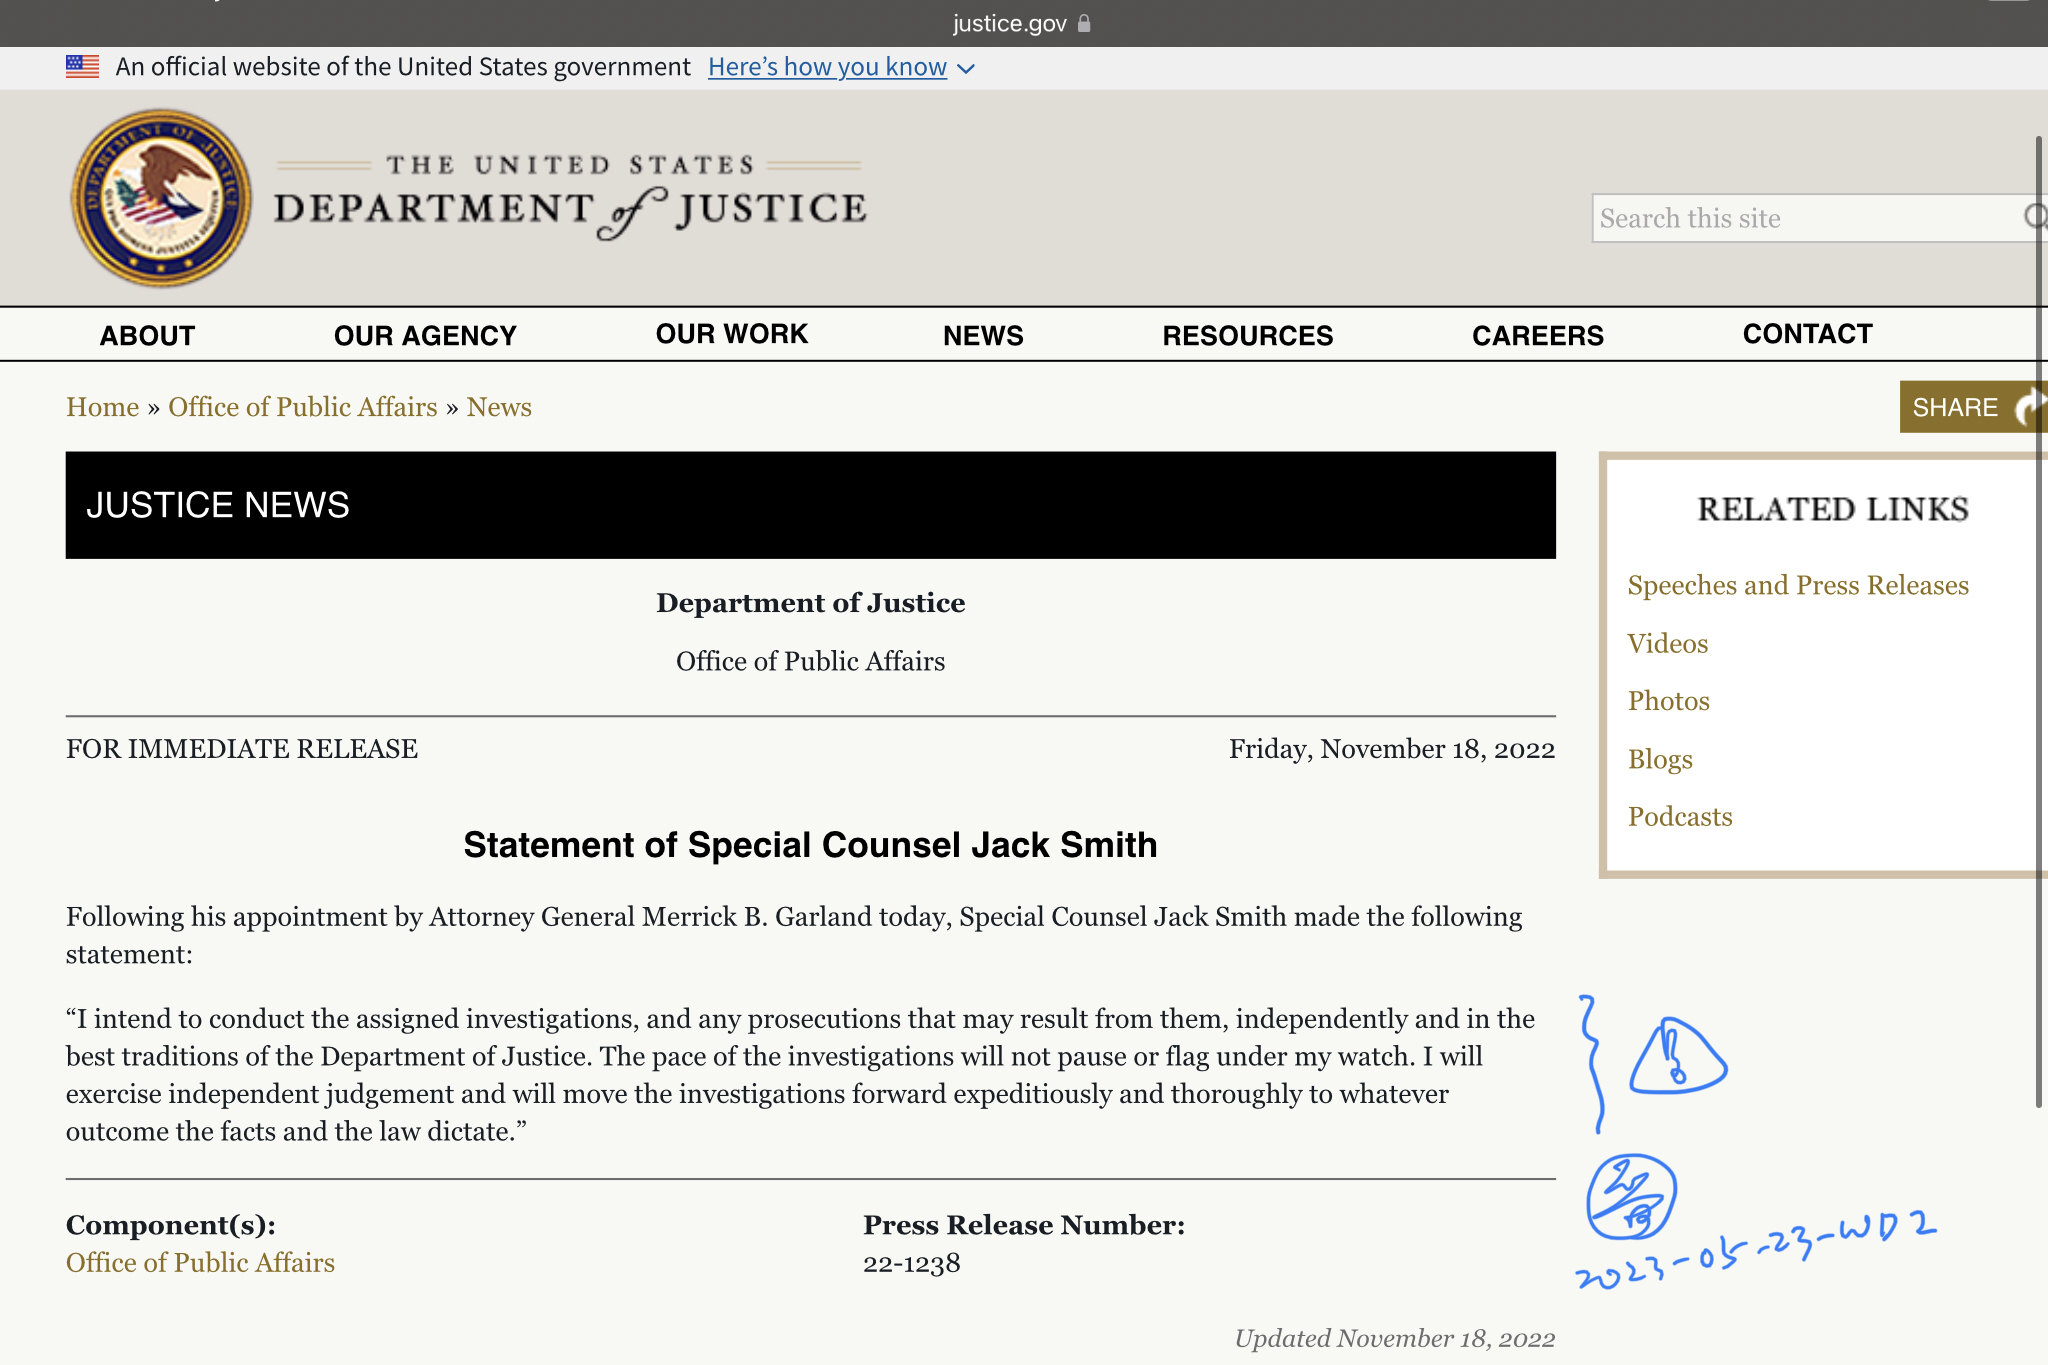2048x1365 pixels.
Task: Open the Podcasts related link
Action: coord(1680,817)
